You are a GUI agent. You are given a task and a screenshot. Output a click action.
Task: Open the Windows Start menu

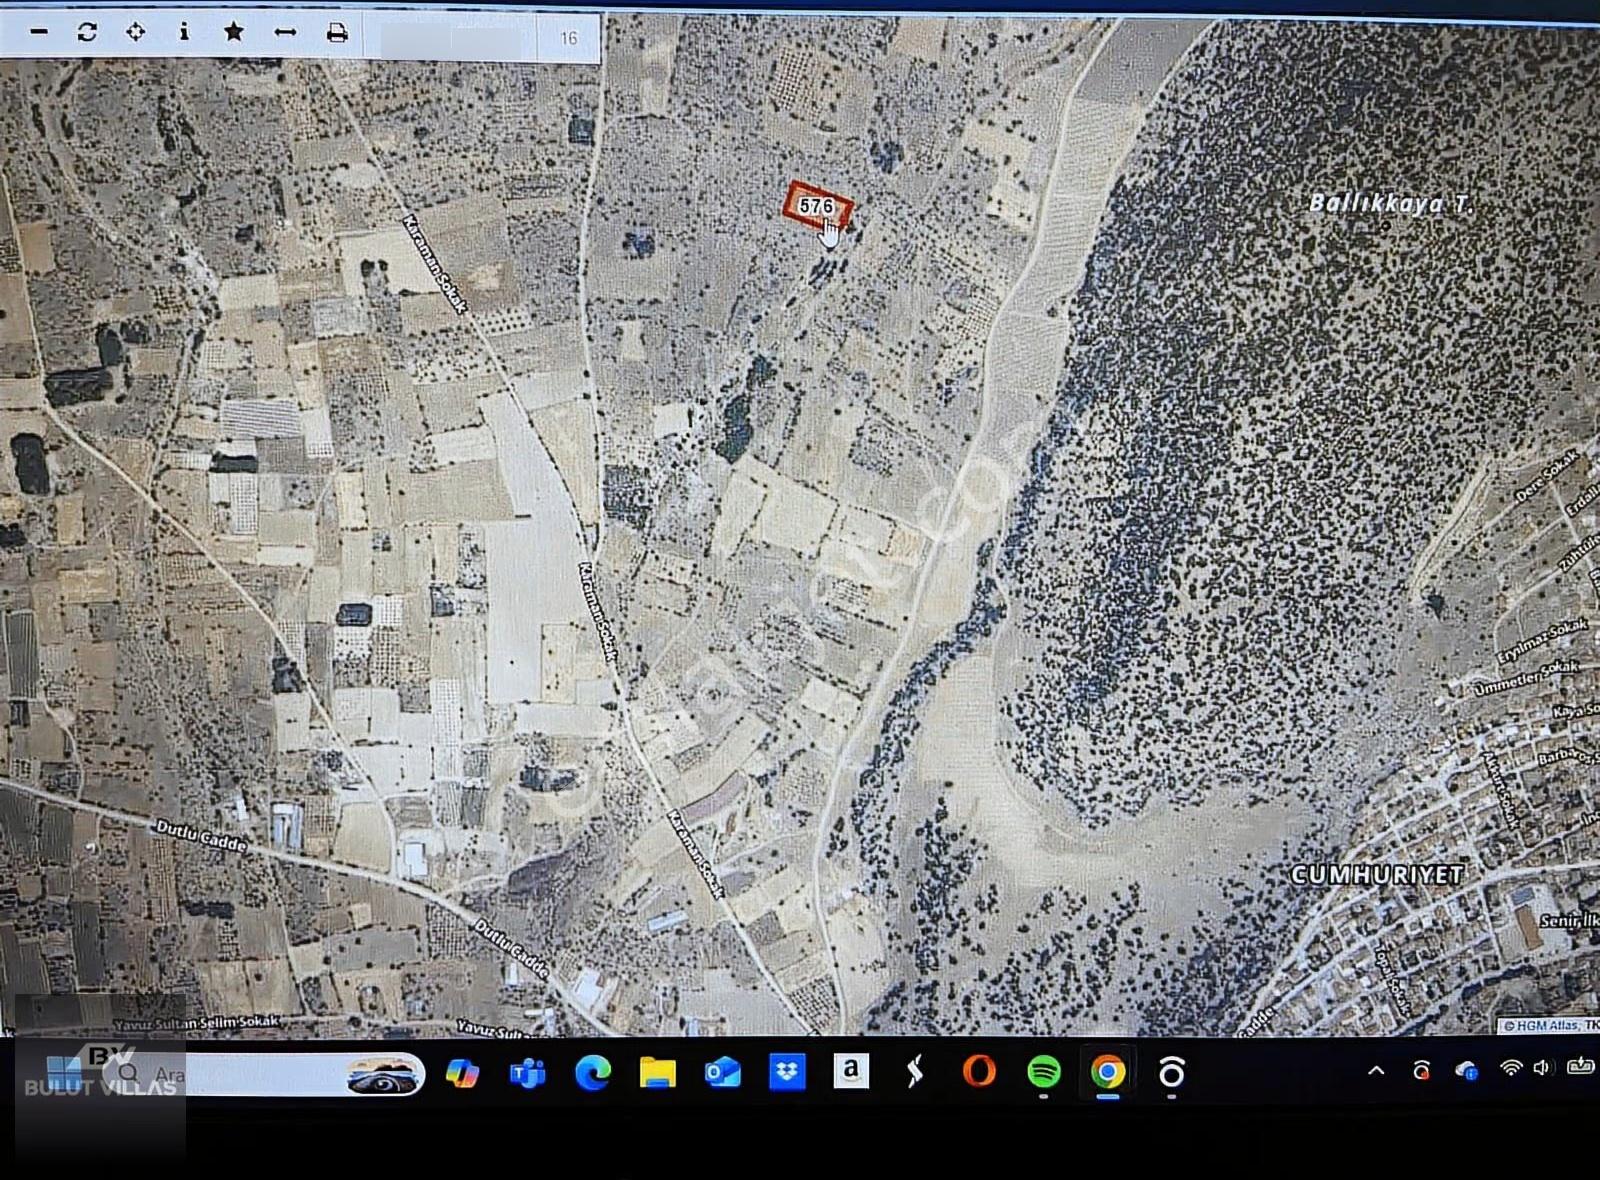pyautogui.click(x=62, y=1073)
